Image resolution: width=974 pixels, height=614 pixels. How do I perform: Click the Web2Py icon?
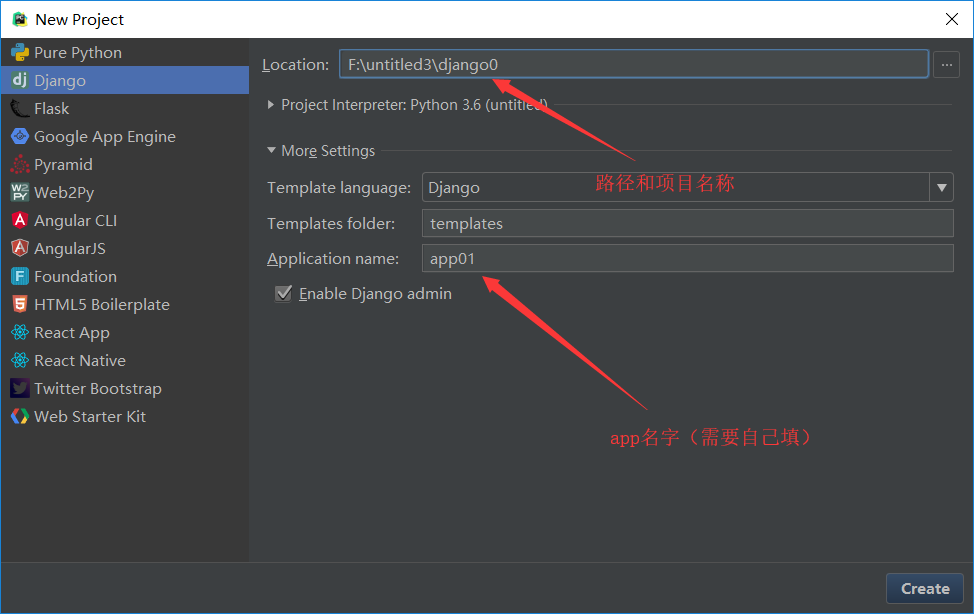click(x=20, y=192)
